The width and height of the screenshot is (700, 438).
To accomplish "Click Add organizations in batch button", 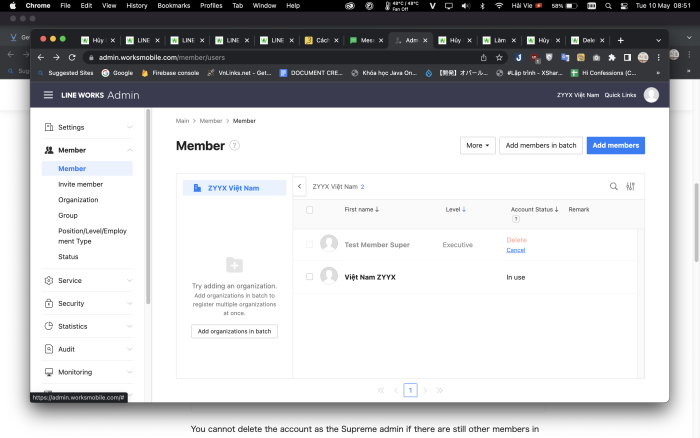I will coord(234,331).
